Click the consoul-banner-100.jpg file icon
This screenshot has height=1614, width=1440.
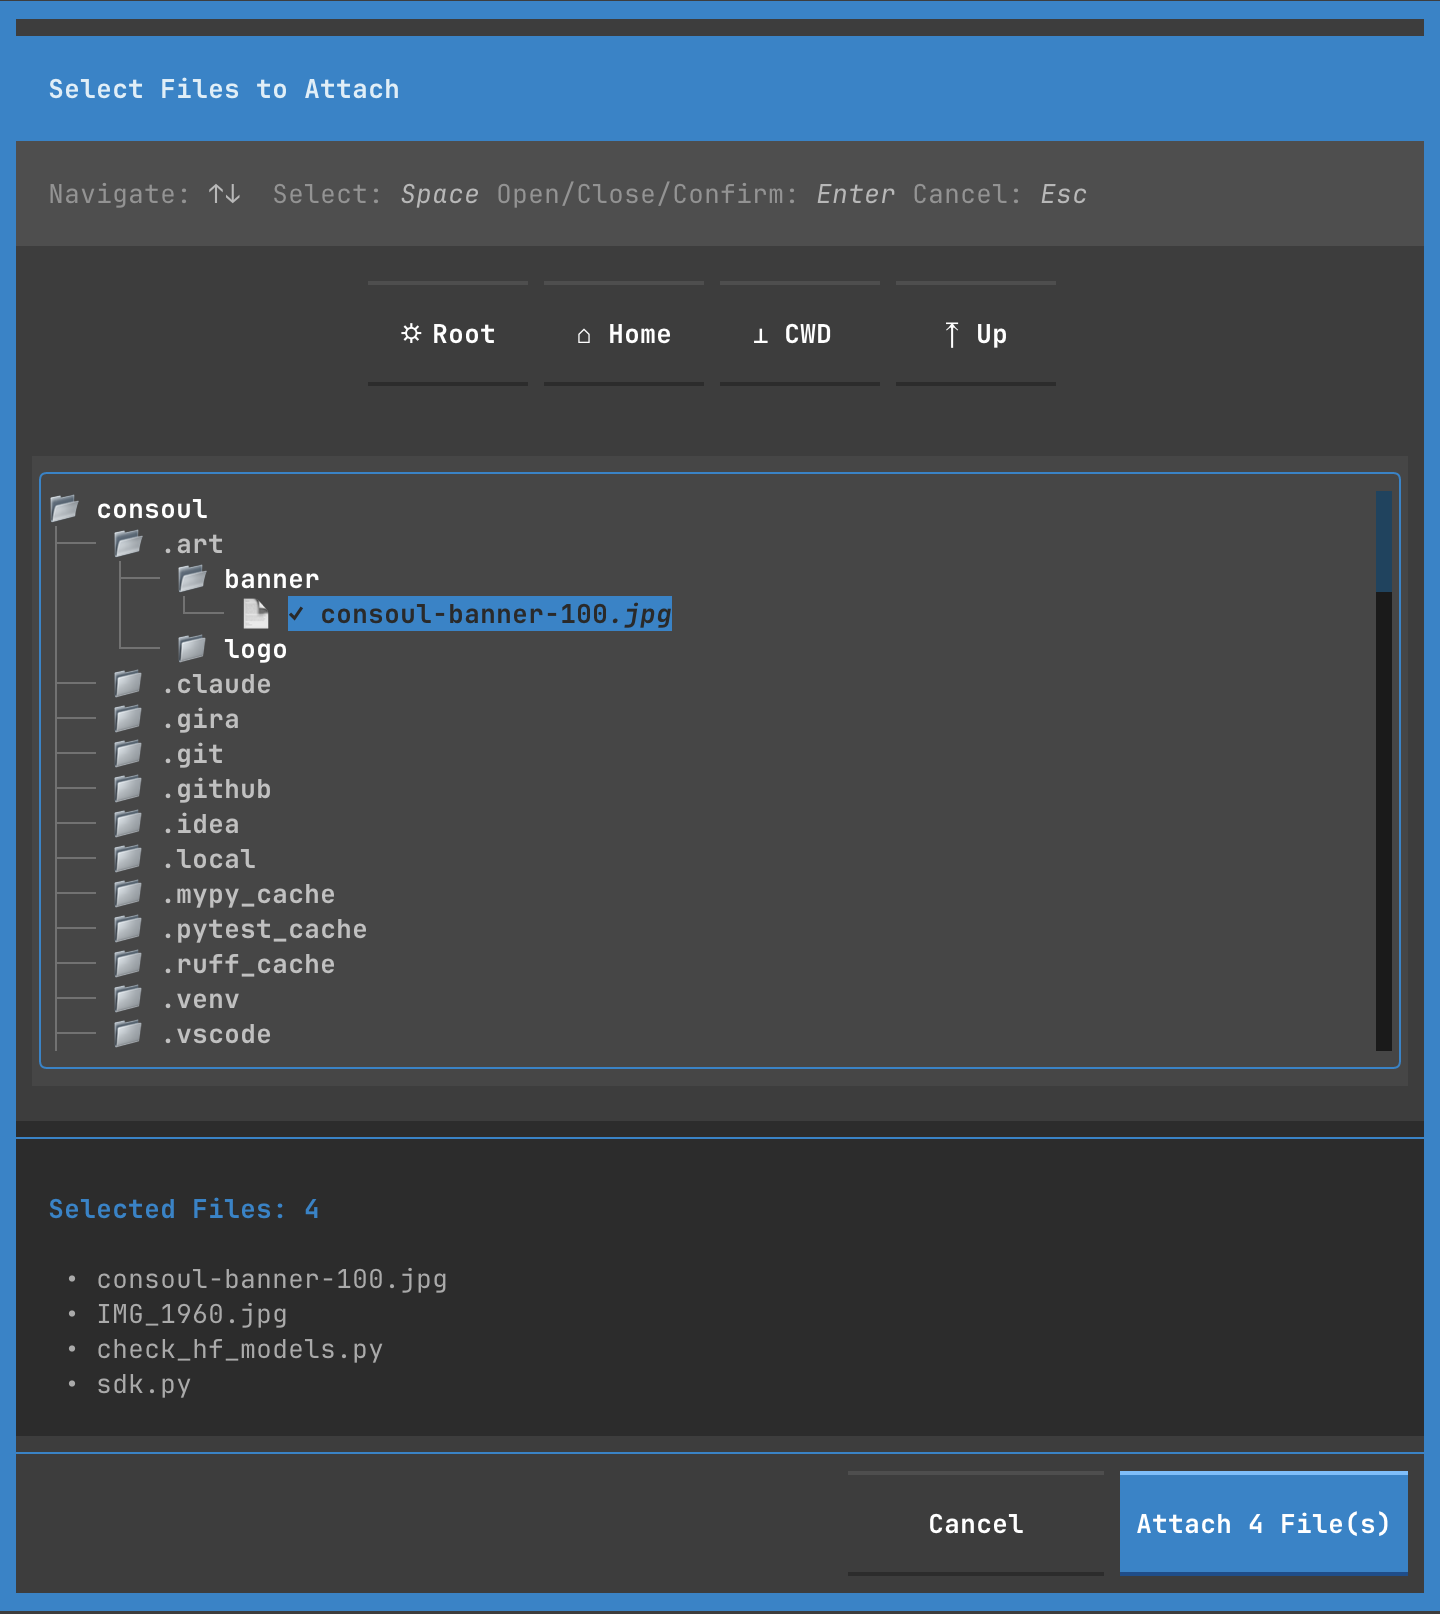pyautogui.click(x=256, y=614)
